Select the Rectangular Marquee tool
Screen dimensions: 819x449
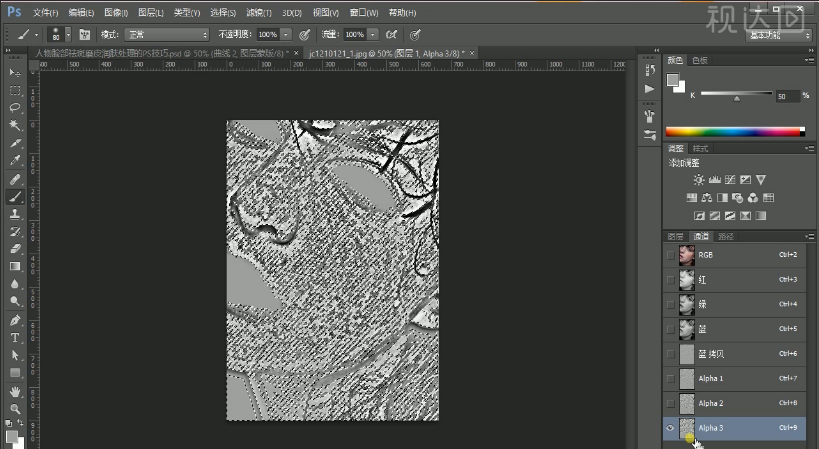pos(15,90)
